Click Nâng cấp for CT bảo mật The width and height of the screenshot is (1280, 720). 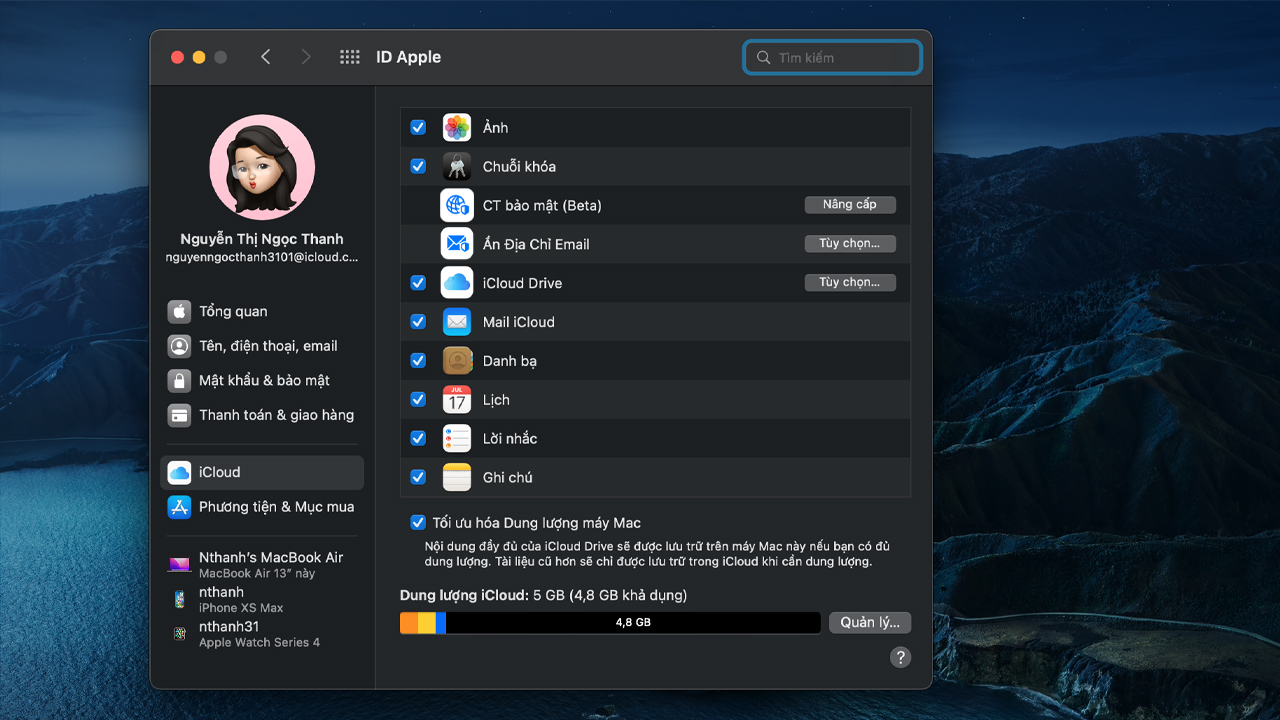850,205
